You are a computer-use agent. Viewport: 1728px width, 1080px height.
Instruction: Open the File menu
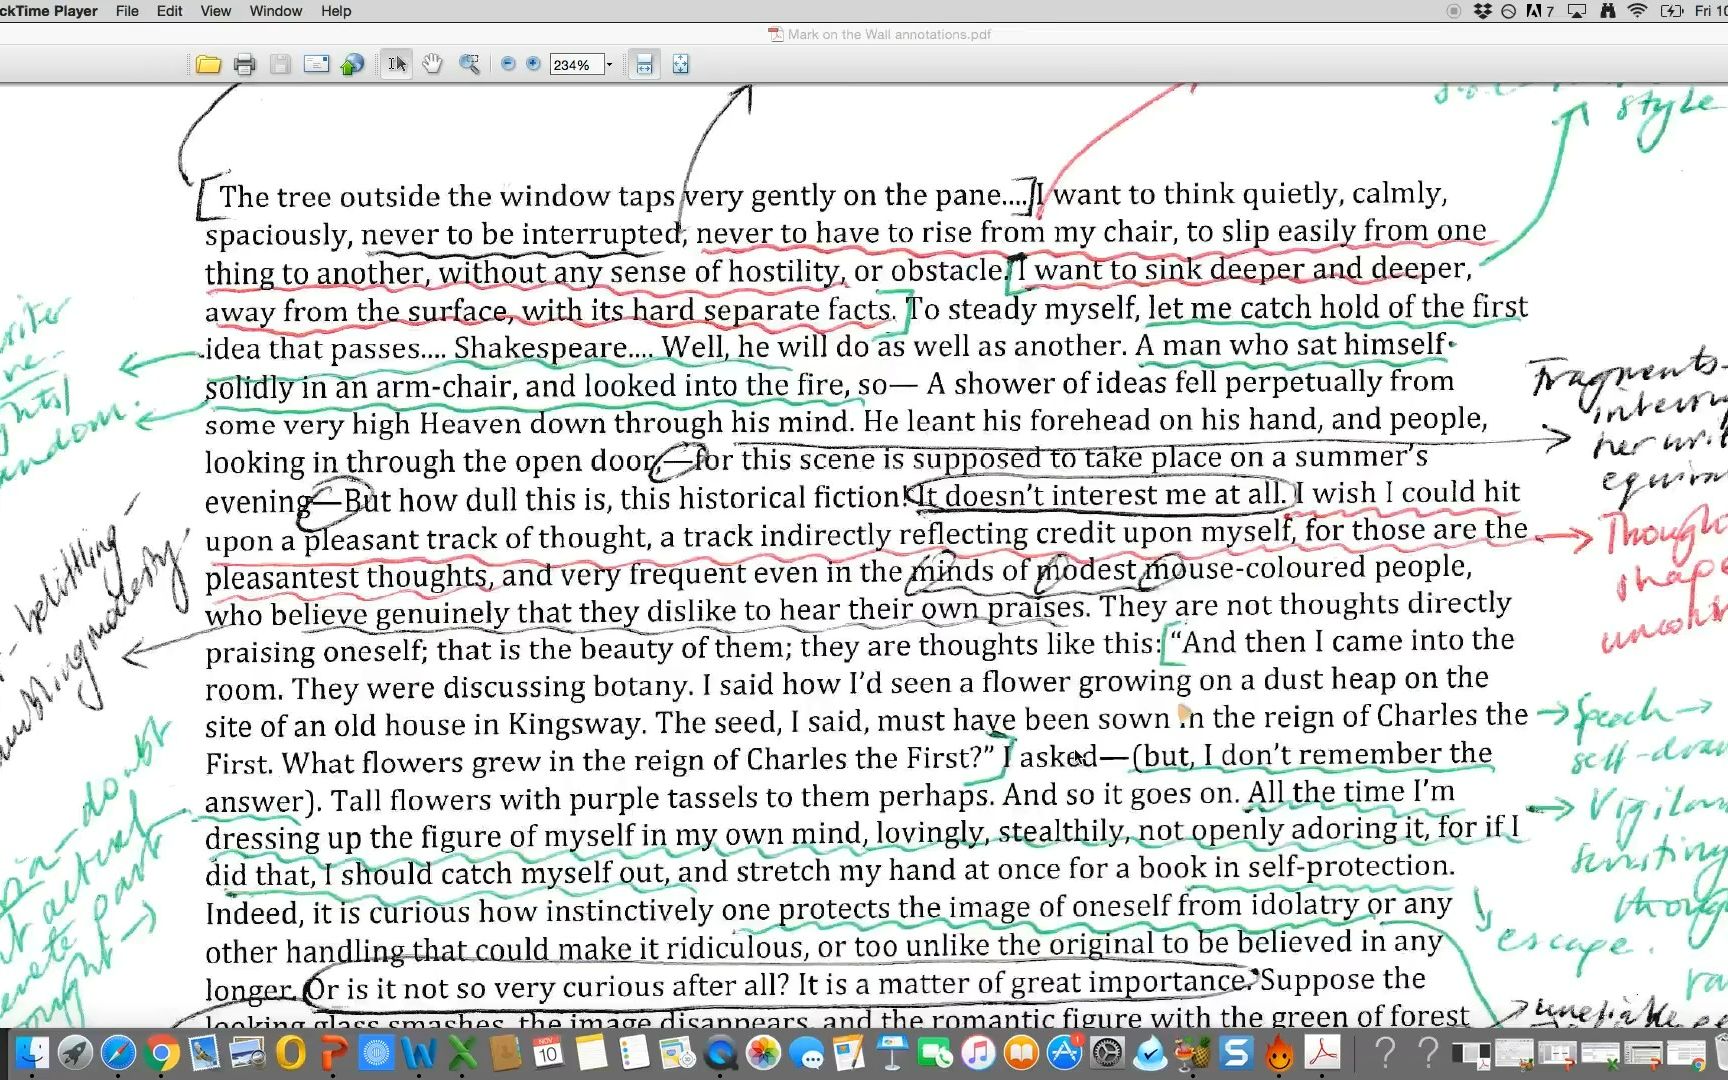coord(127,11)
